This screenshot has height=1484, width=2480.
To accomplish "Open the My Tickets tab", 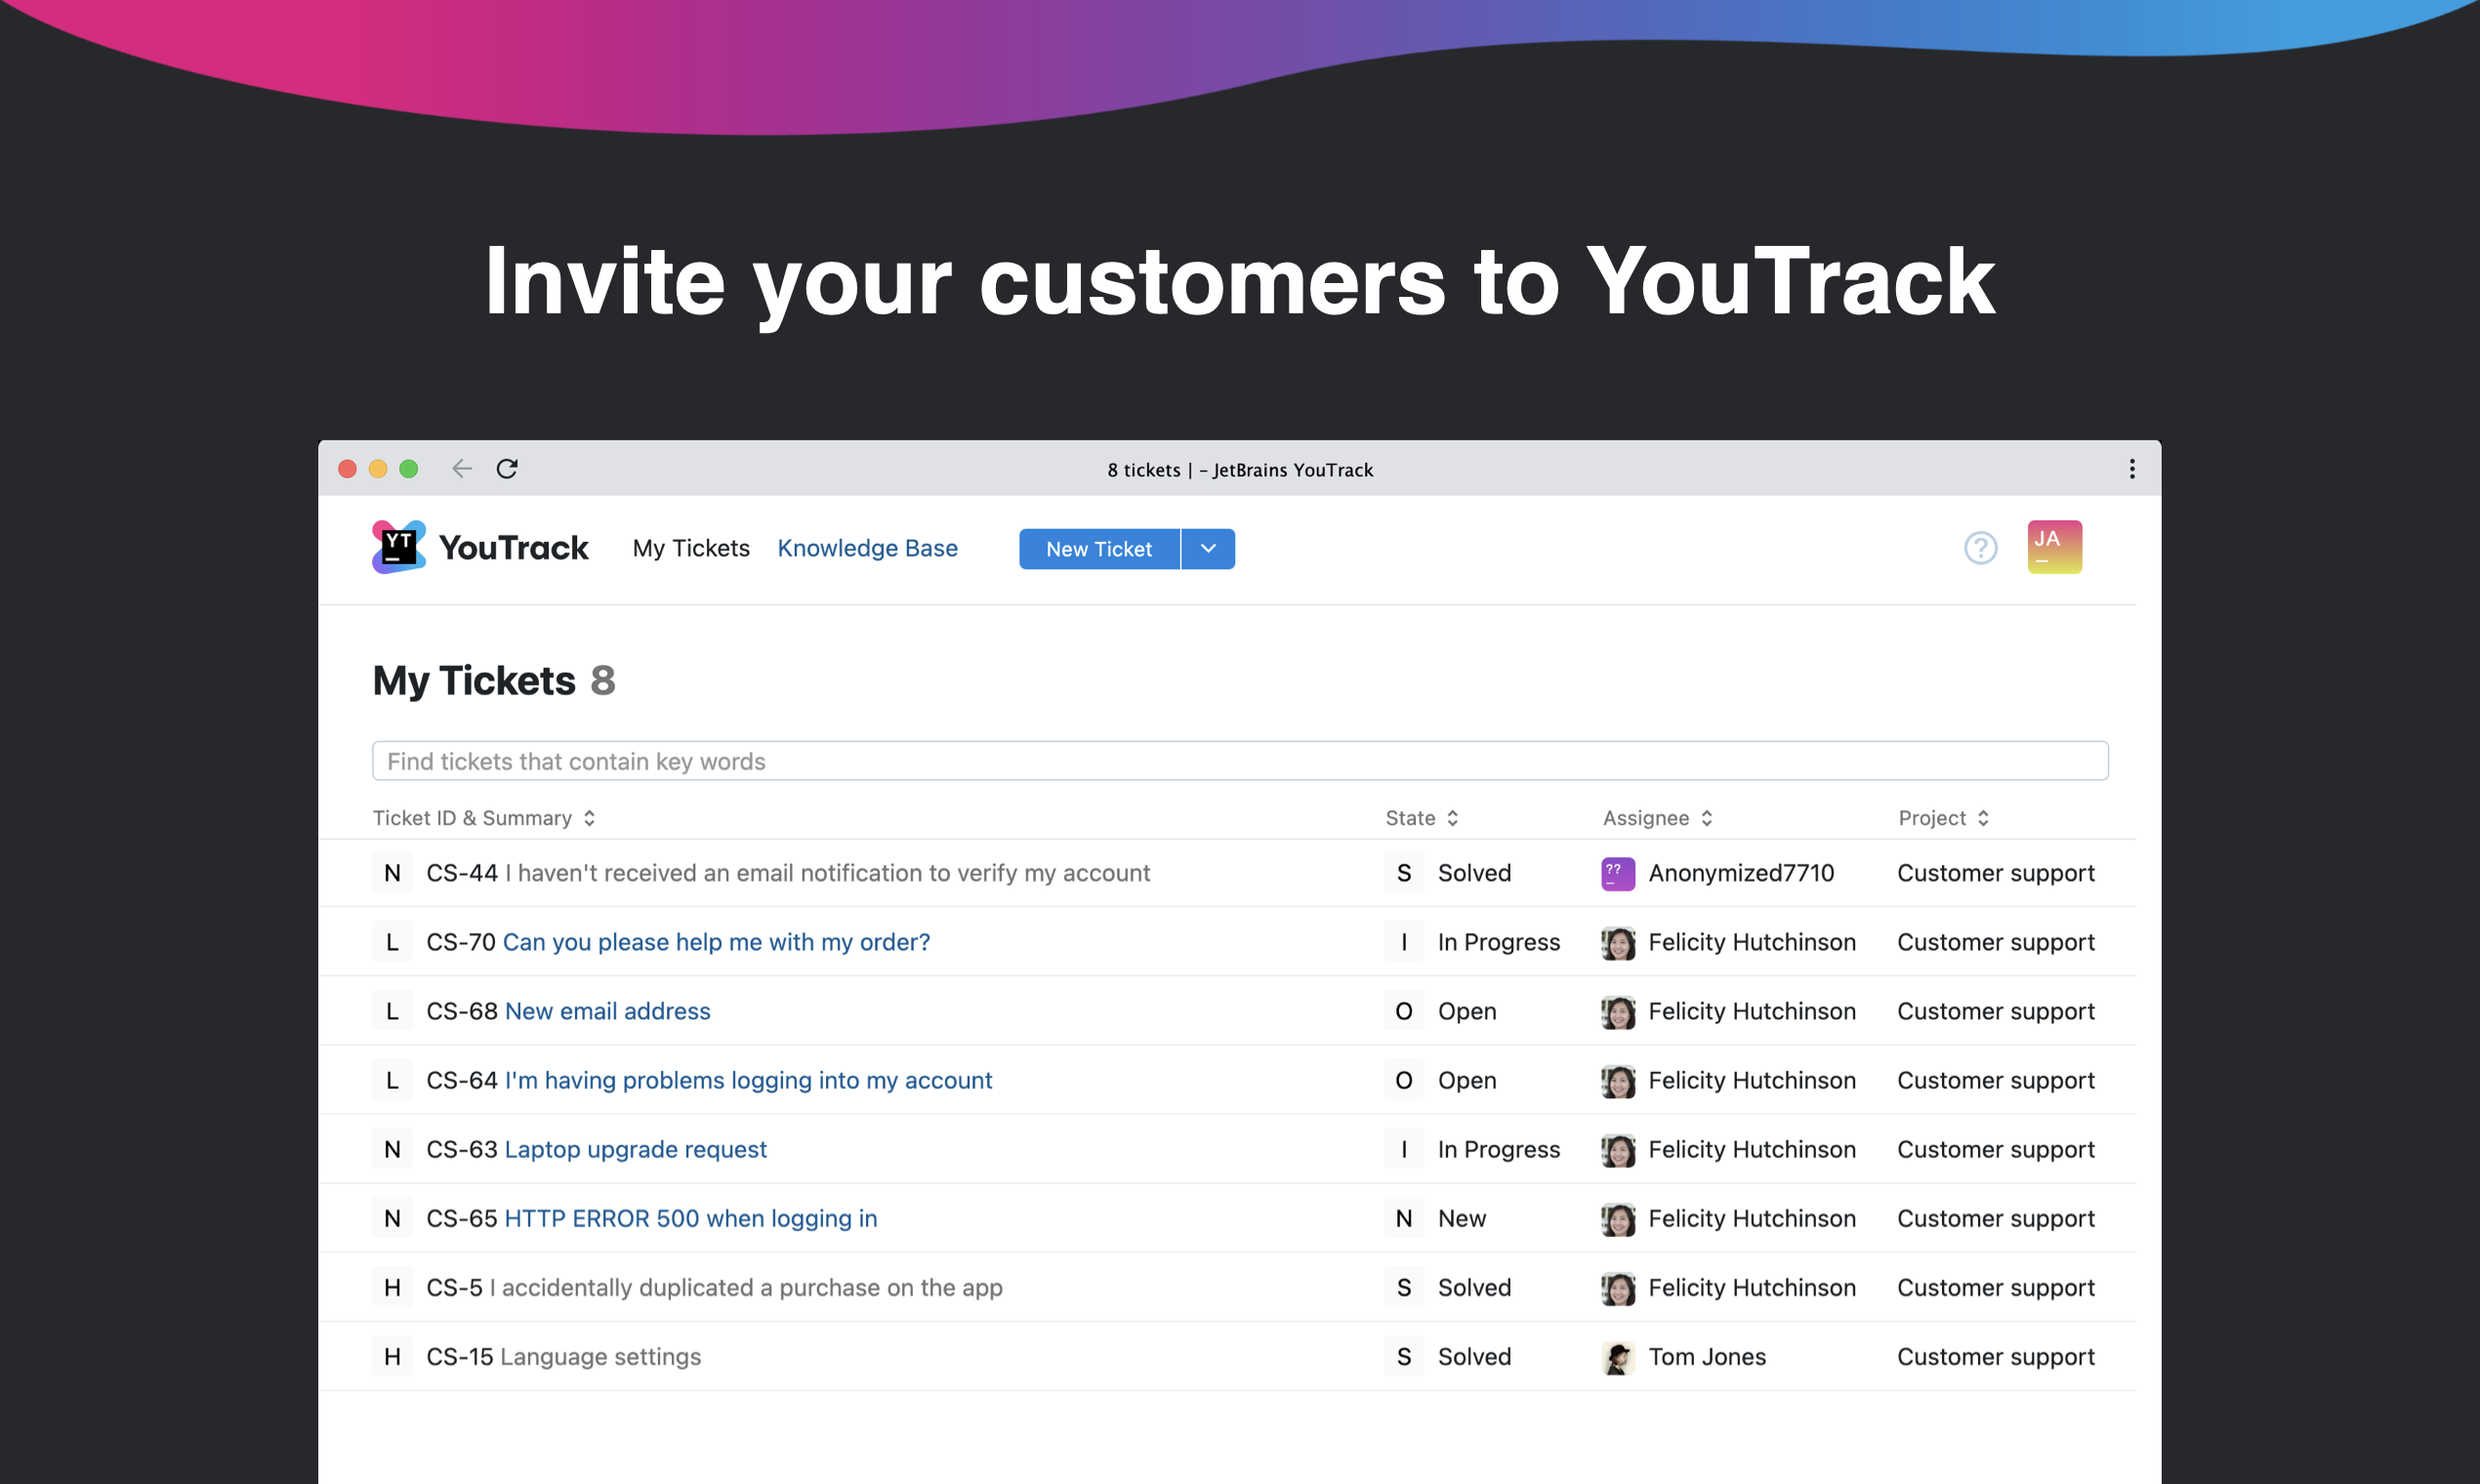I will [x=691, y=548].
